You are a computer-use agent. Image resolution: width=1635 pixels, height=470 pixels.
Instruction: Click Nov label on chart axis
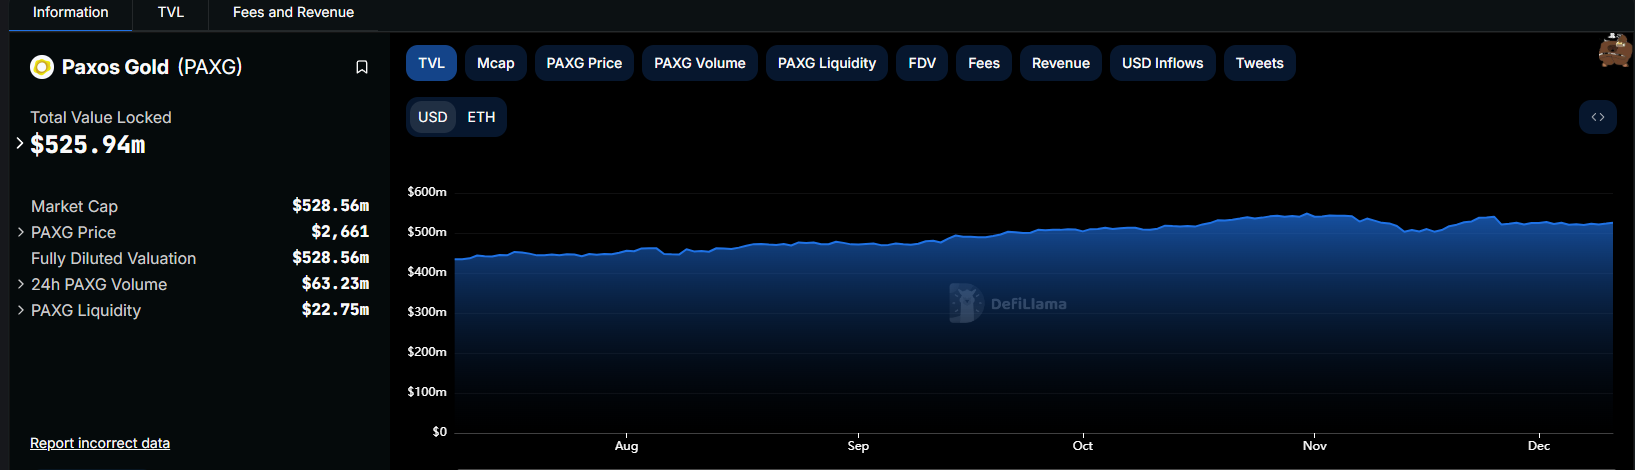[x=1315, y=446]
